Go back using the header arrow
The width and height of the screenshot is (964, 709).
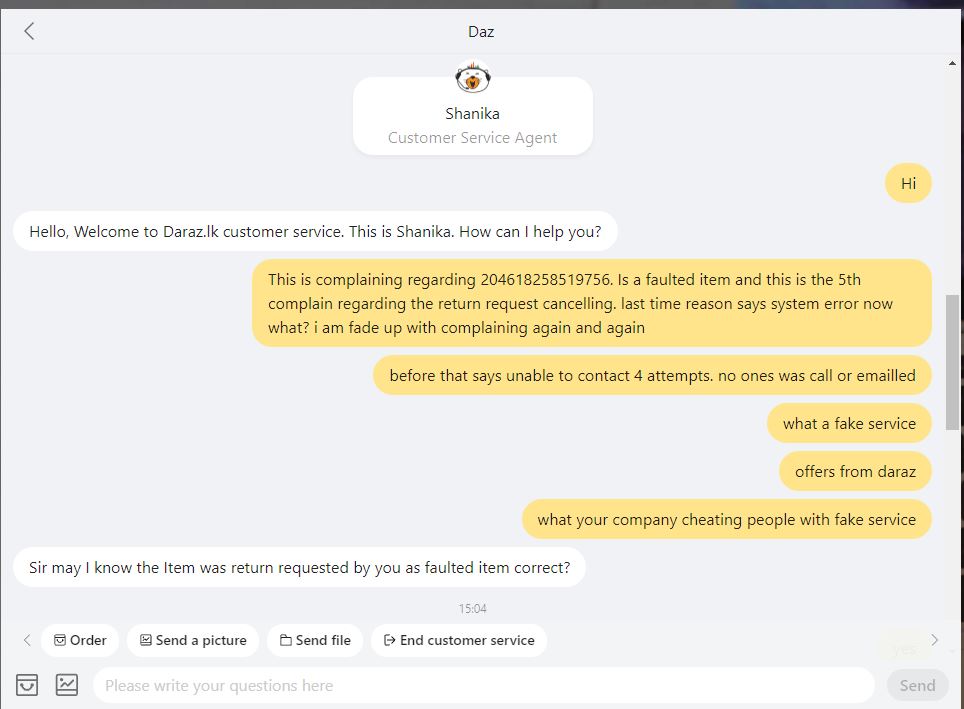(29, 31)
